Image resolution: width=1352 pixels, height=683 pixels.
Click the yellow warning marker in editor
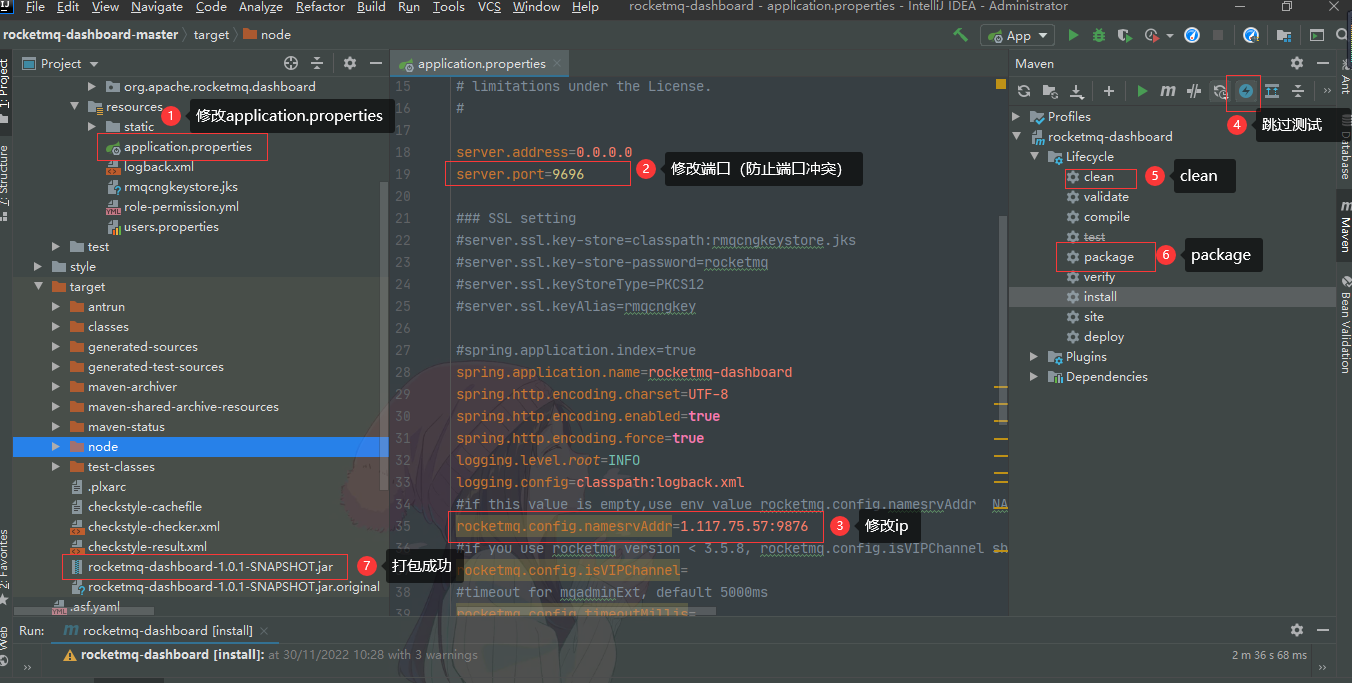point(998,86)
